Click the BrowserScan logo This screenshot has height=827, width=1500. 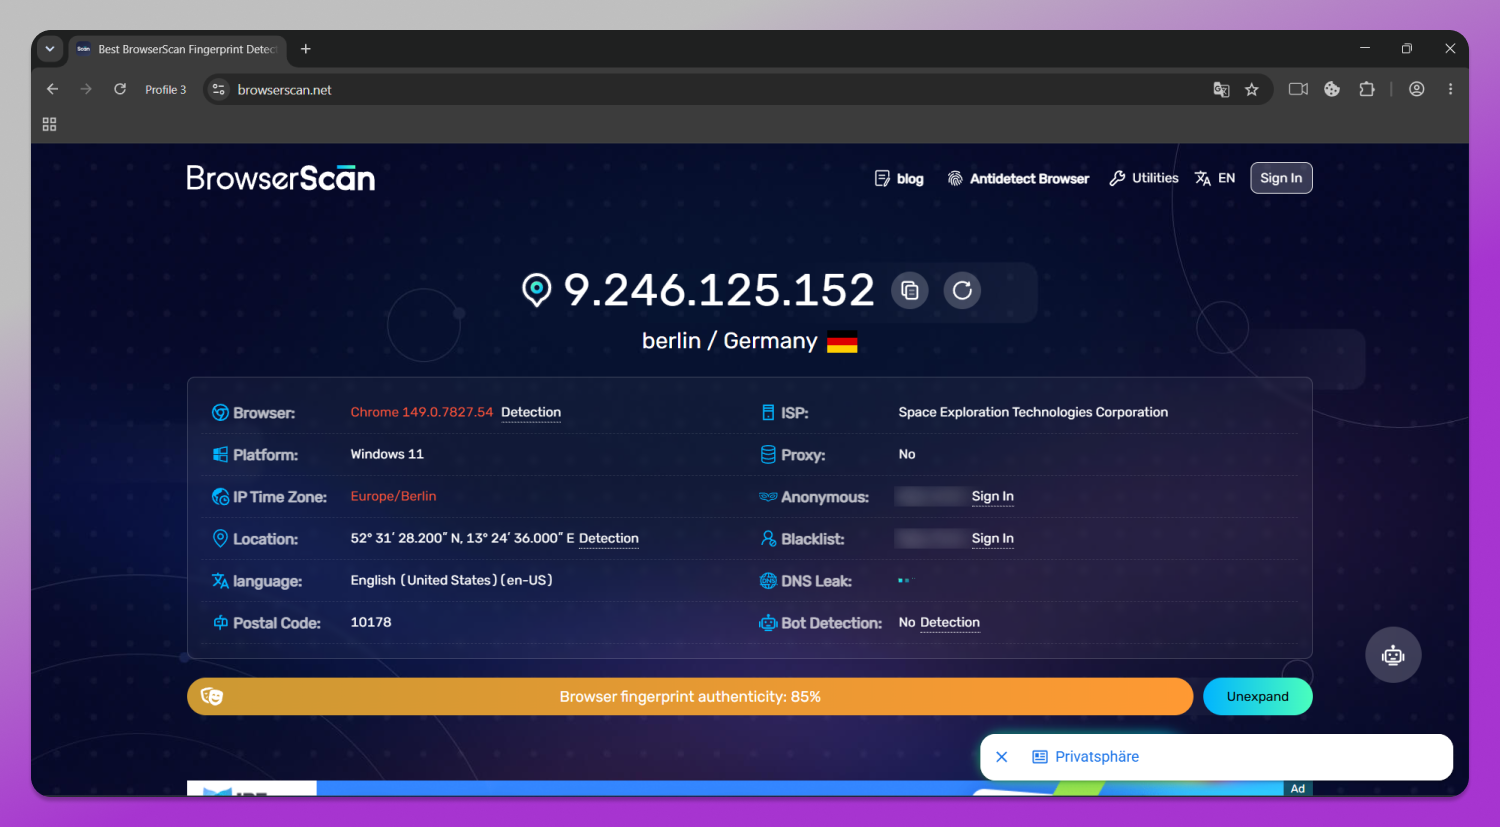click(281, 178)
